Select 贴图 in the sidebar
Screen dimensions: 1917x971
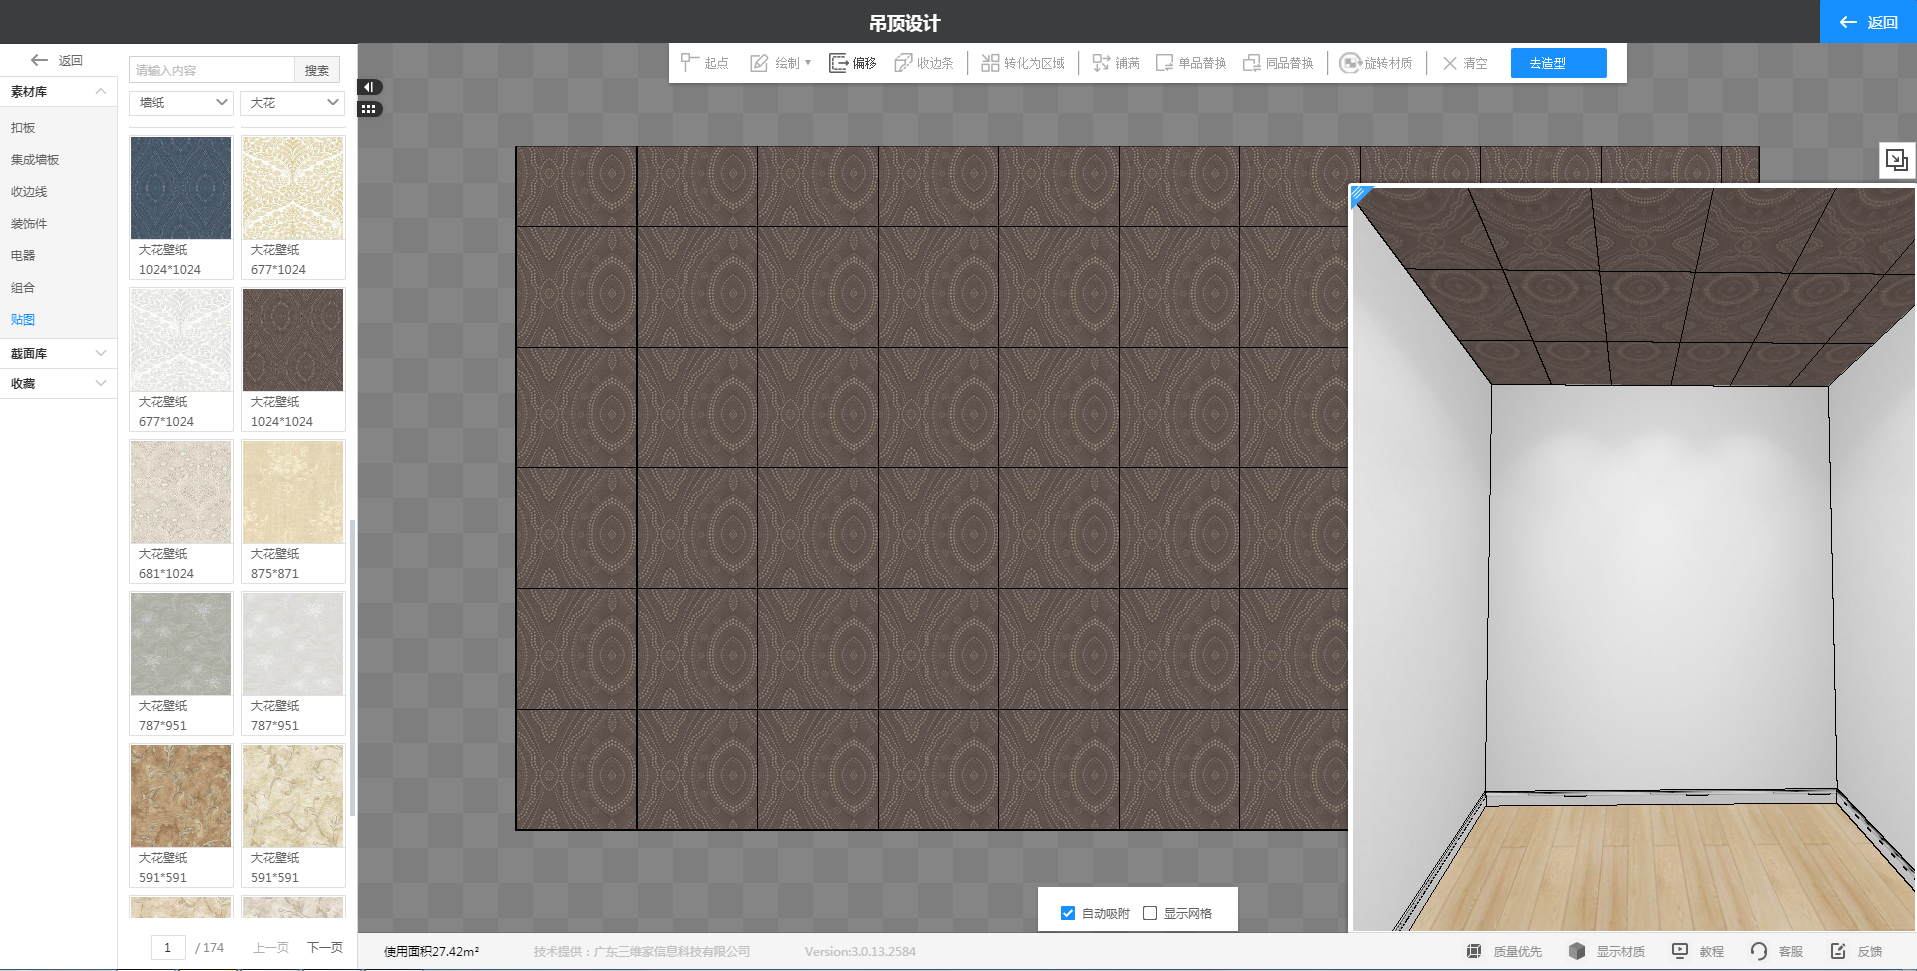tap(23, 320)
